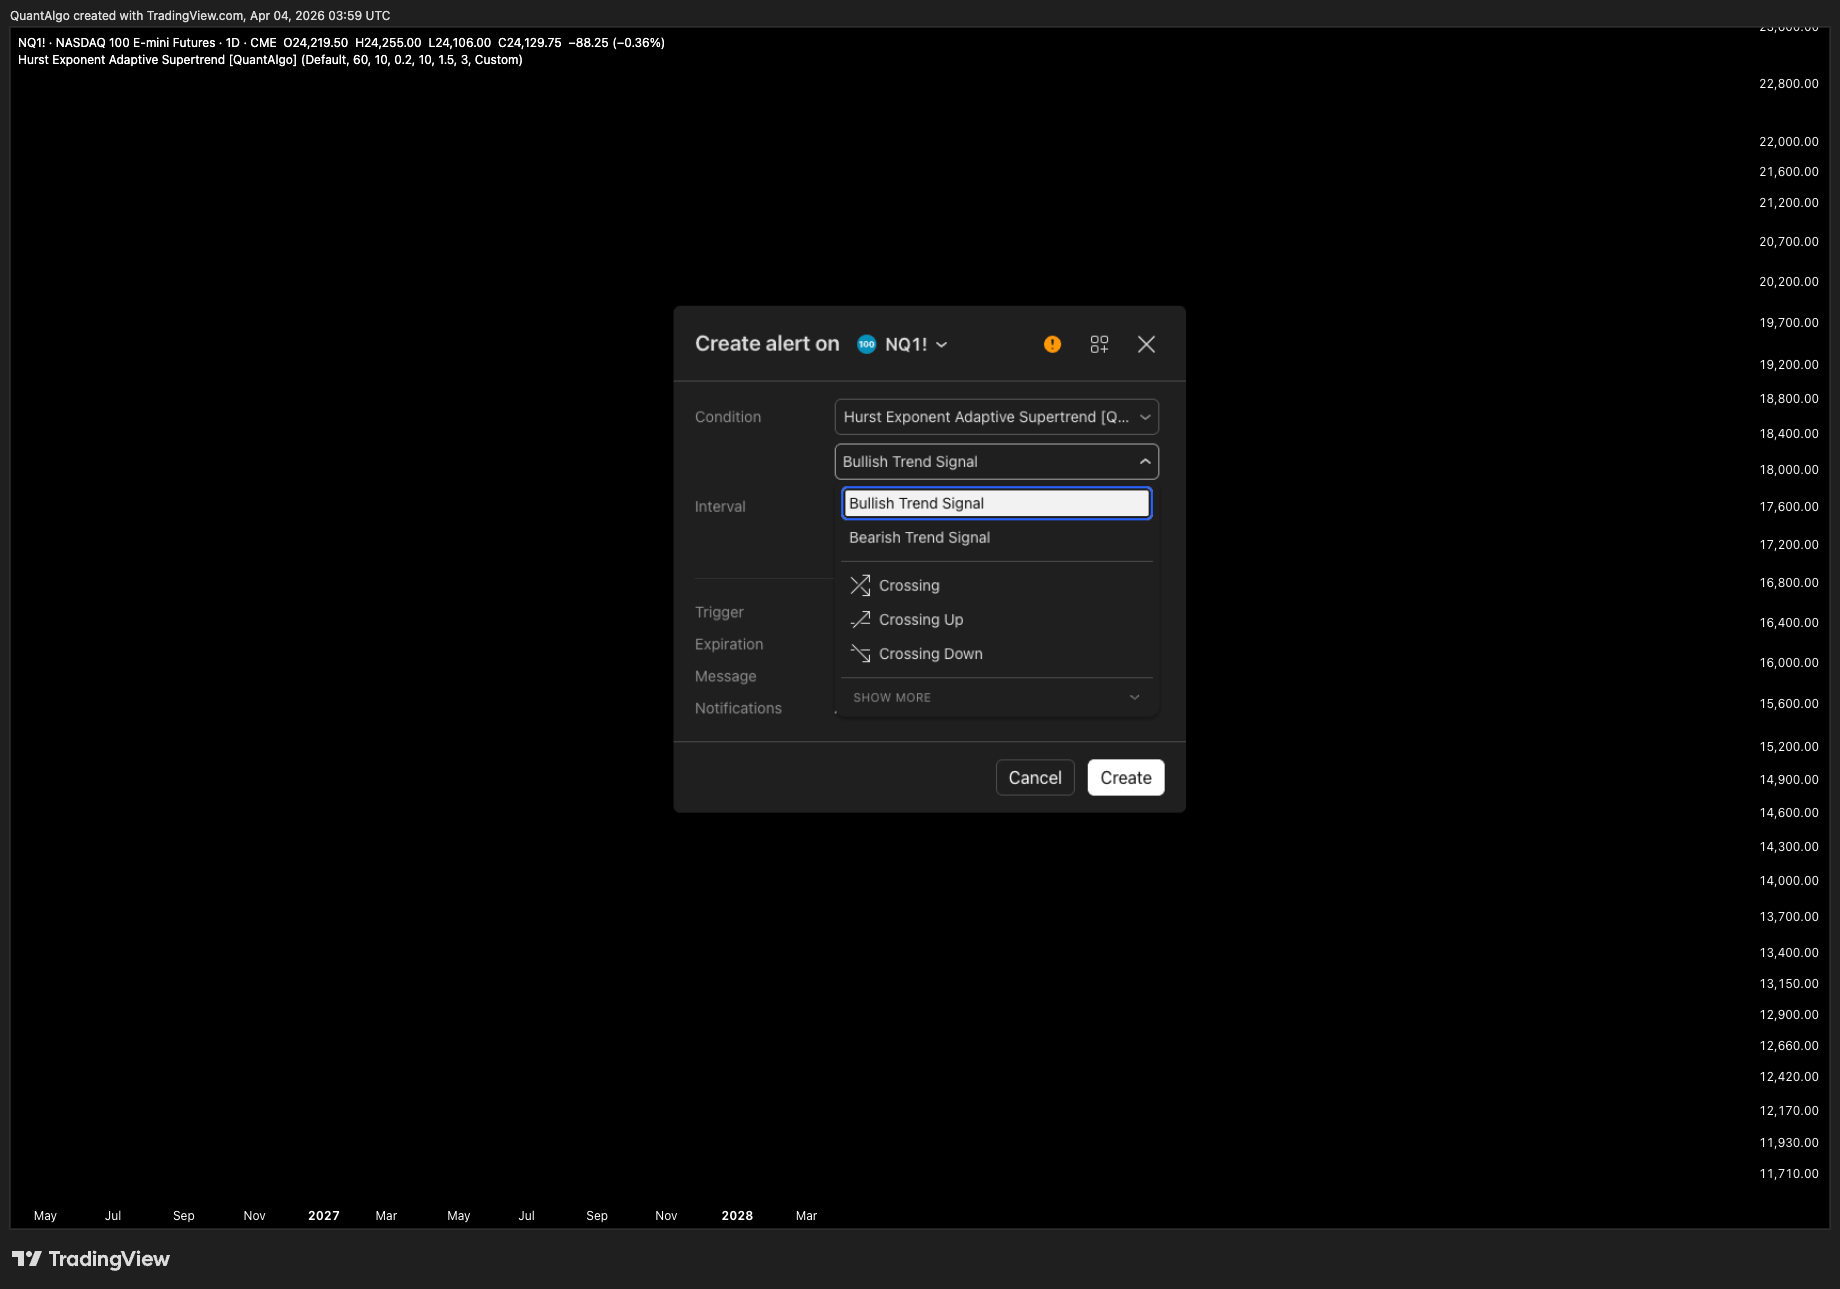
Task: Click the TradingView logo at bottom
Action: pos(91,1259)
